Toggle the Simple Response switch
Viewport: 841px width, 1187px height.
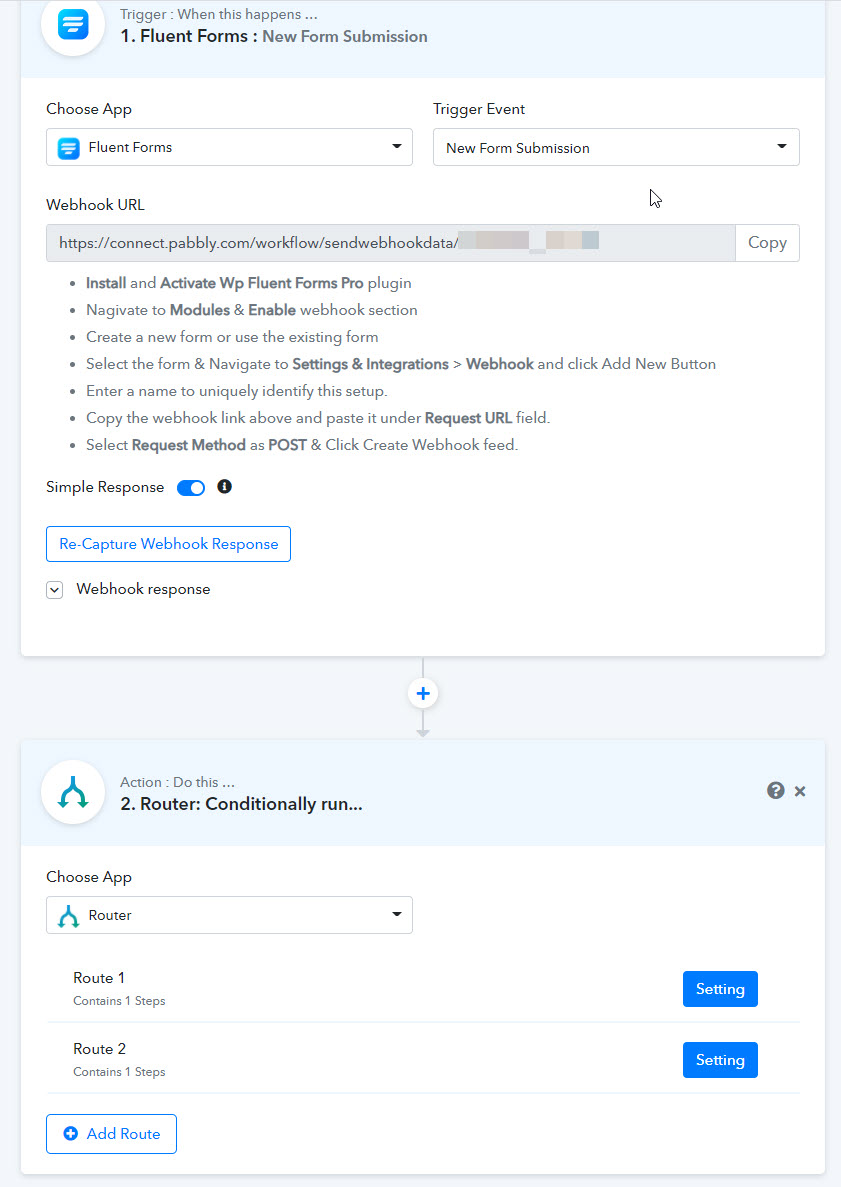[191, 488]
